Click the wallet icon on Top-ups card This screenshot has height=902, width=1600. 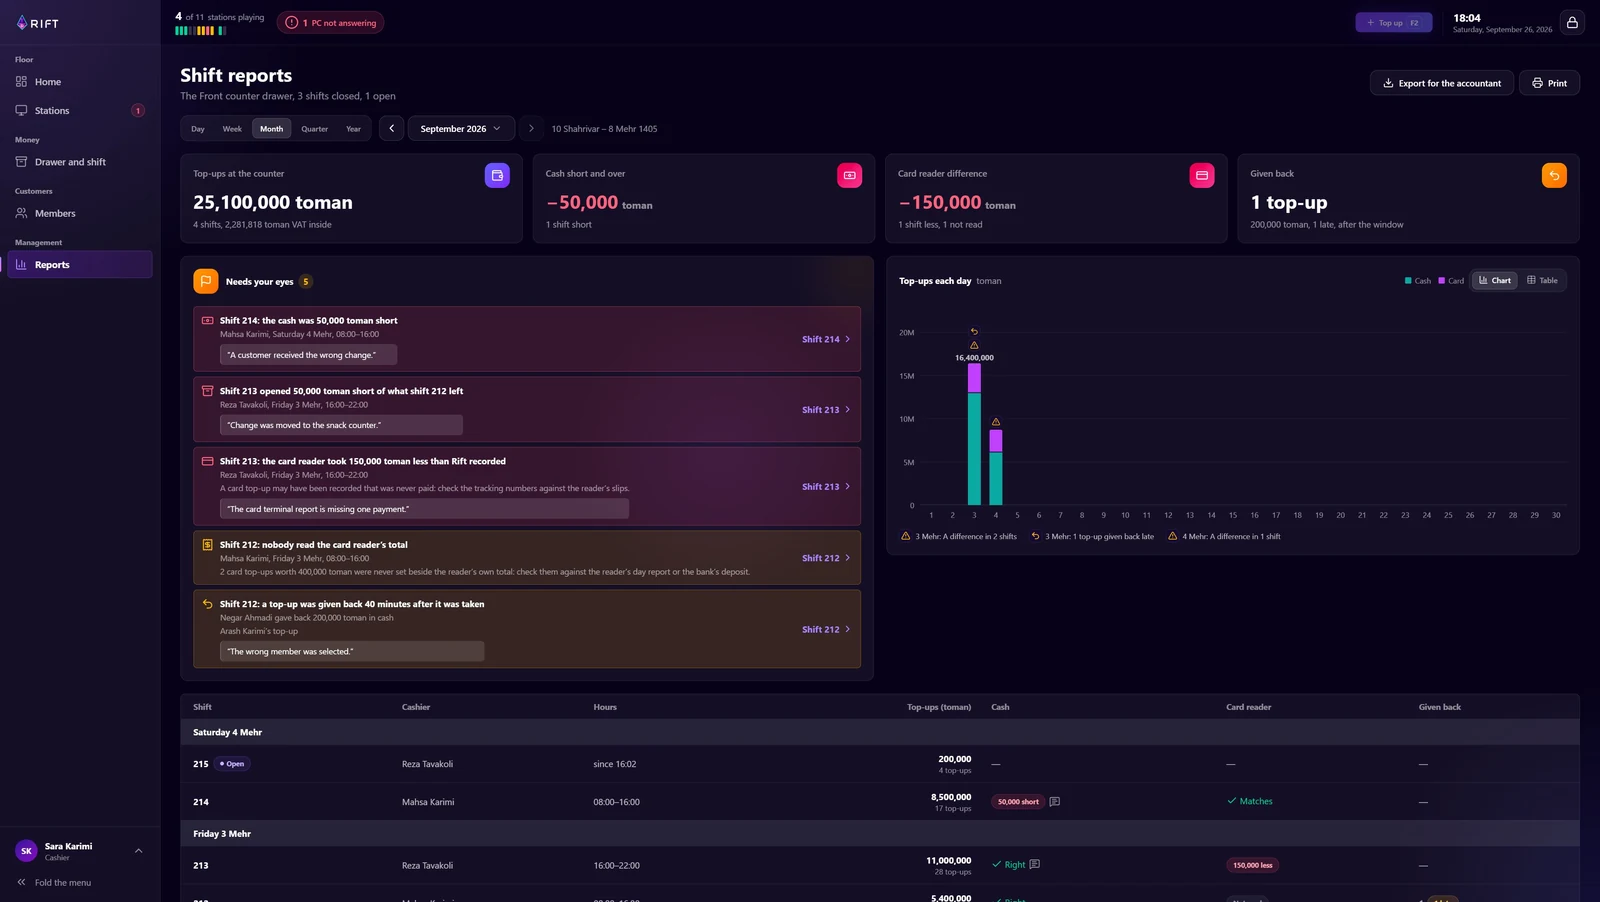[x=497, y=175]
